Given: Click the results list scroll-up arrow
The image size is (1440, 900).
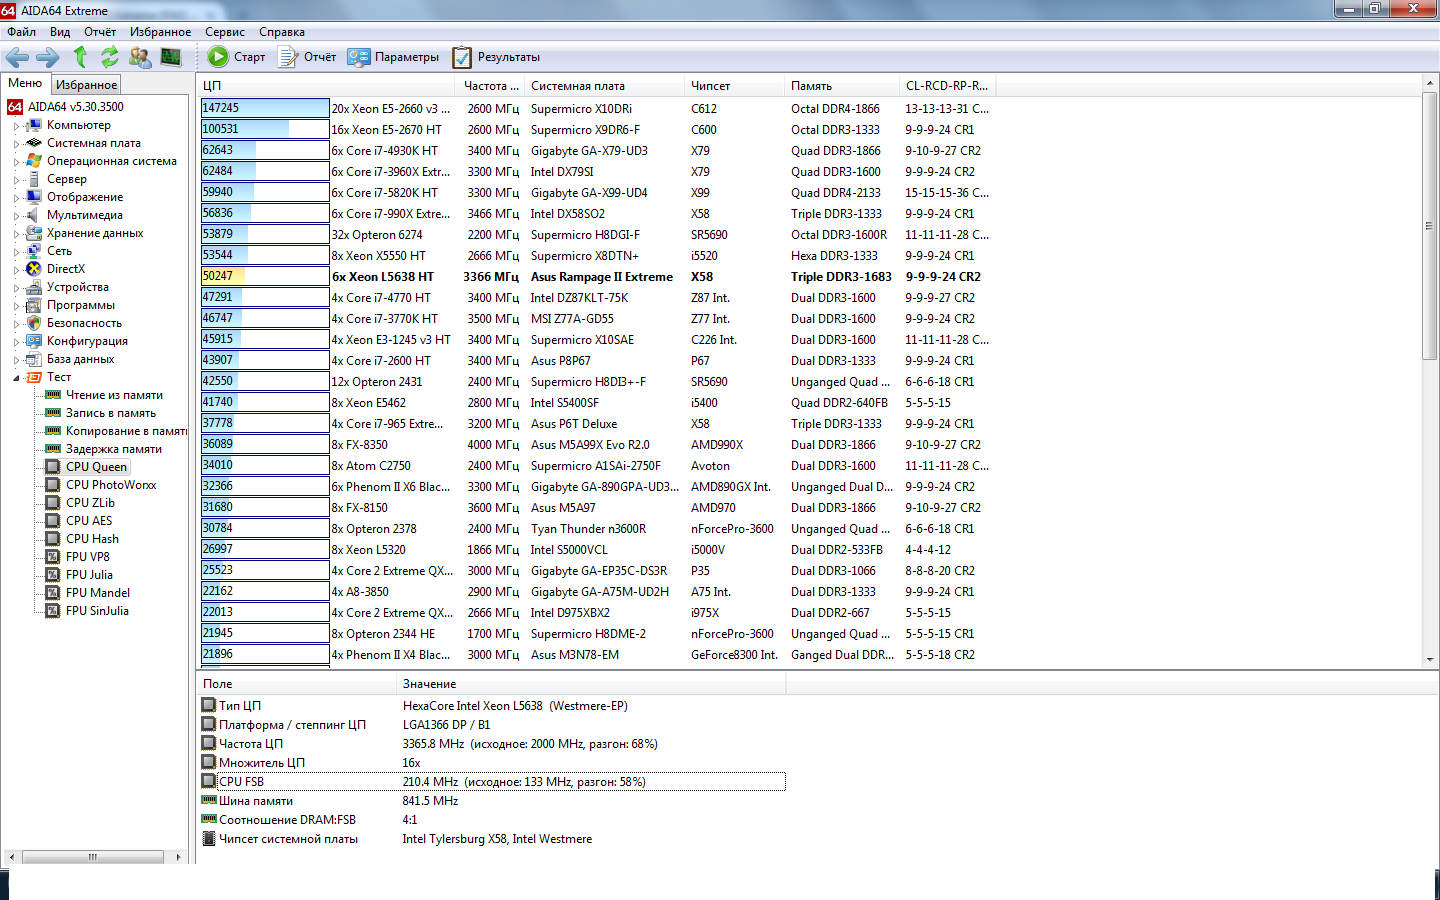Looking at the screenshot, I should point(1430,83).
